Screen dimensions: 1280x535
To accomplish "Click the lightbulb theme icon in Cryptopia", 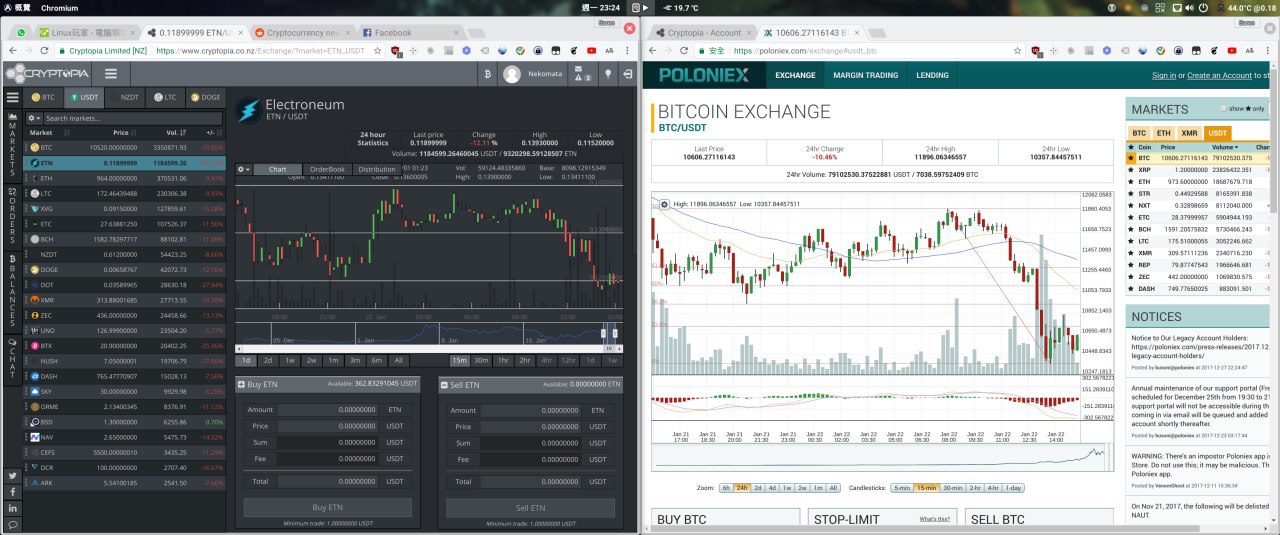I will [x=606, y=73].
